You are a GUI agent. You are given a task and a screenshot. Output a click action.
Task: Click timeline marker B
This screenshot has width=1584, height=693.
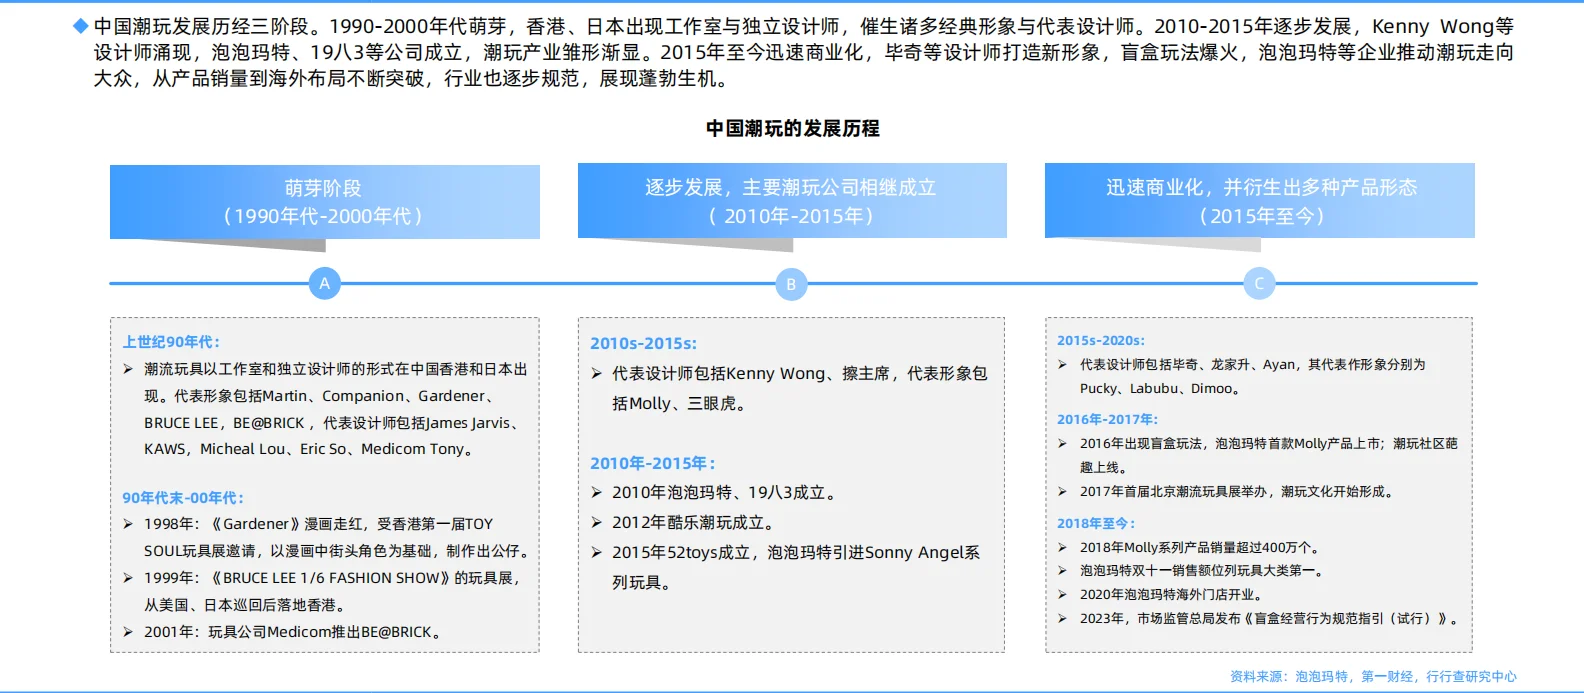(x=791, y=284)
